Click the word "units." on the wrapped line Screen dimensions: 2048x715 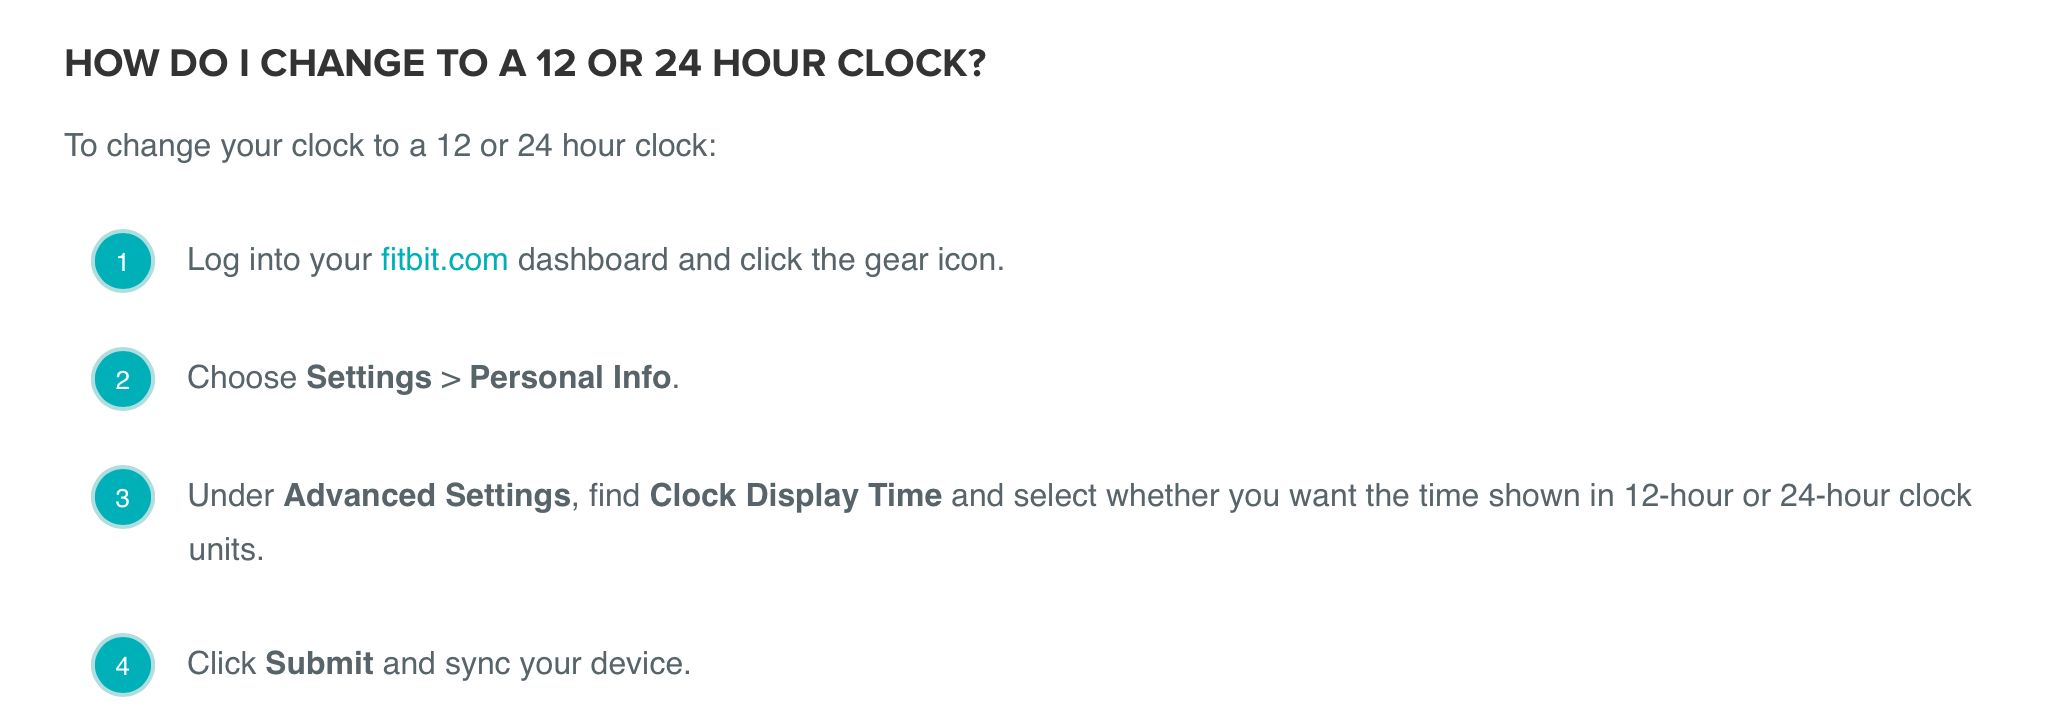point(226,550)
